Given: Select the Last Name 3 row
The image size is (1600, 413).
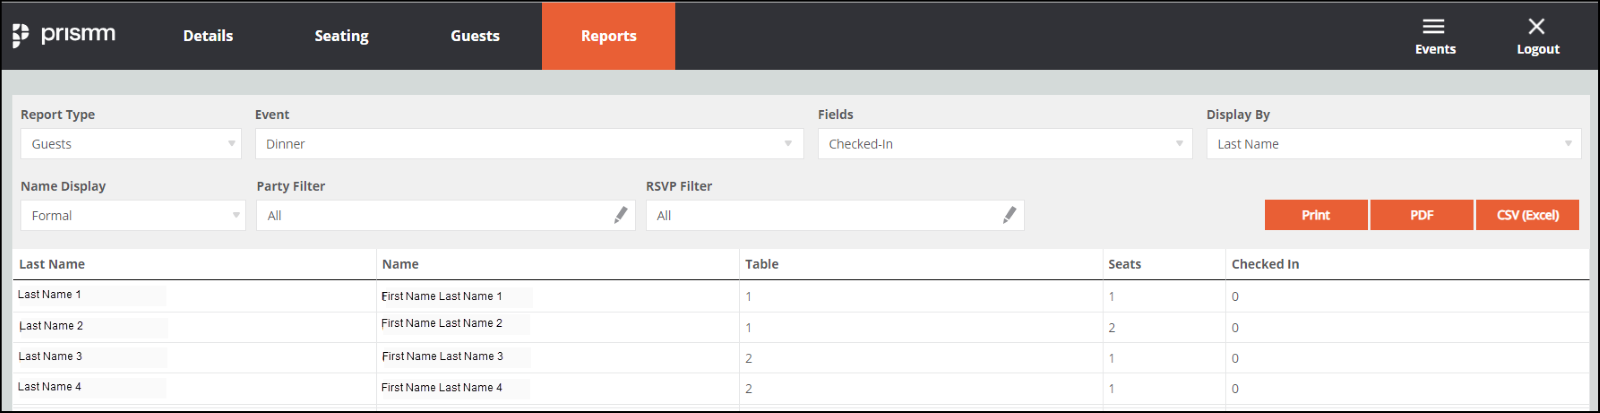Looking at the screenshot, I should [800, 358].
